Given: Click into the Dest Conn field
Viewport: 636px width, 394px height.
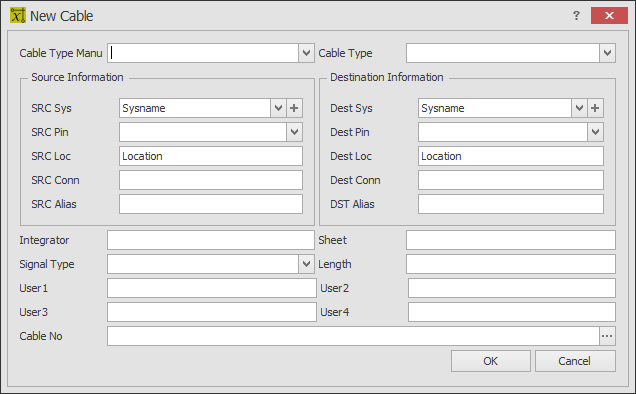Looking at the screenshot, I should pos(511,180).
